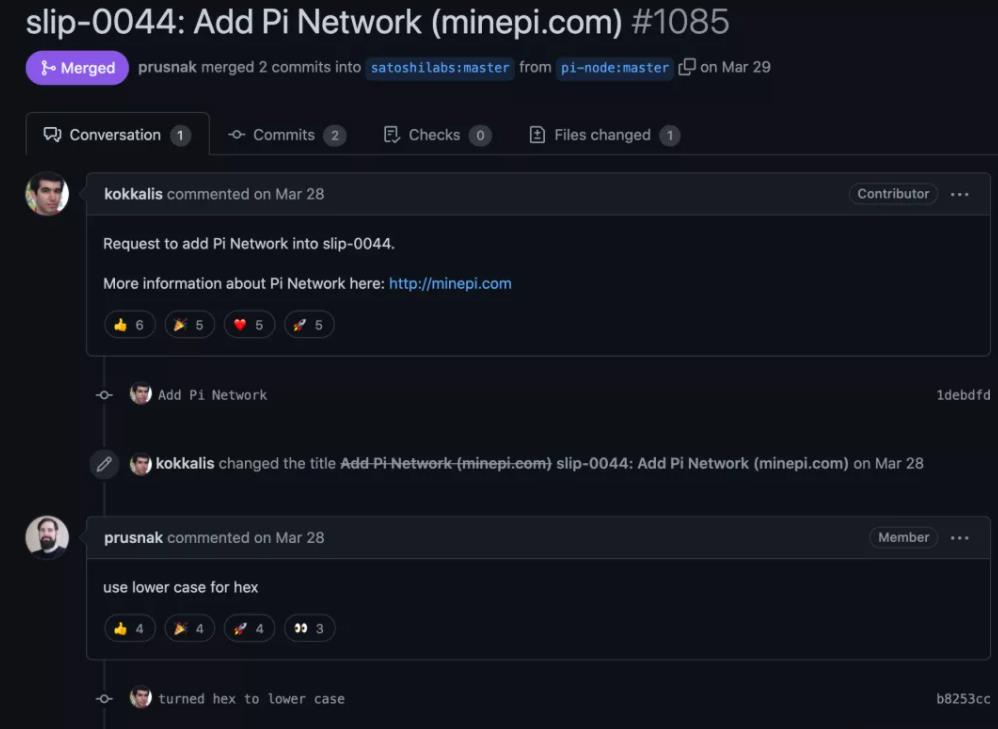998x729 pixels.
Task: Open pi-node:master branch link
Action: click(615, 67)
